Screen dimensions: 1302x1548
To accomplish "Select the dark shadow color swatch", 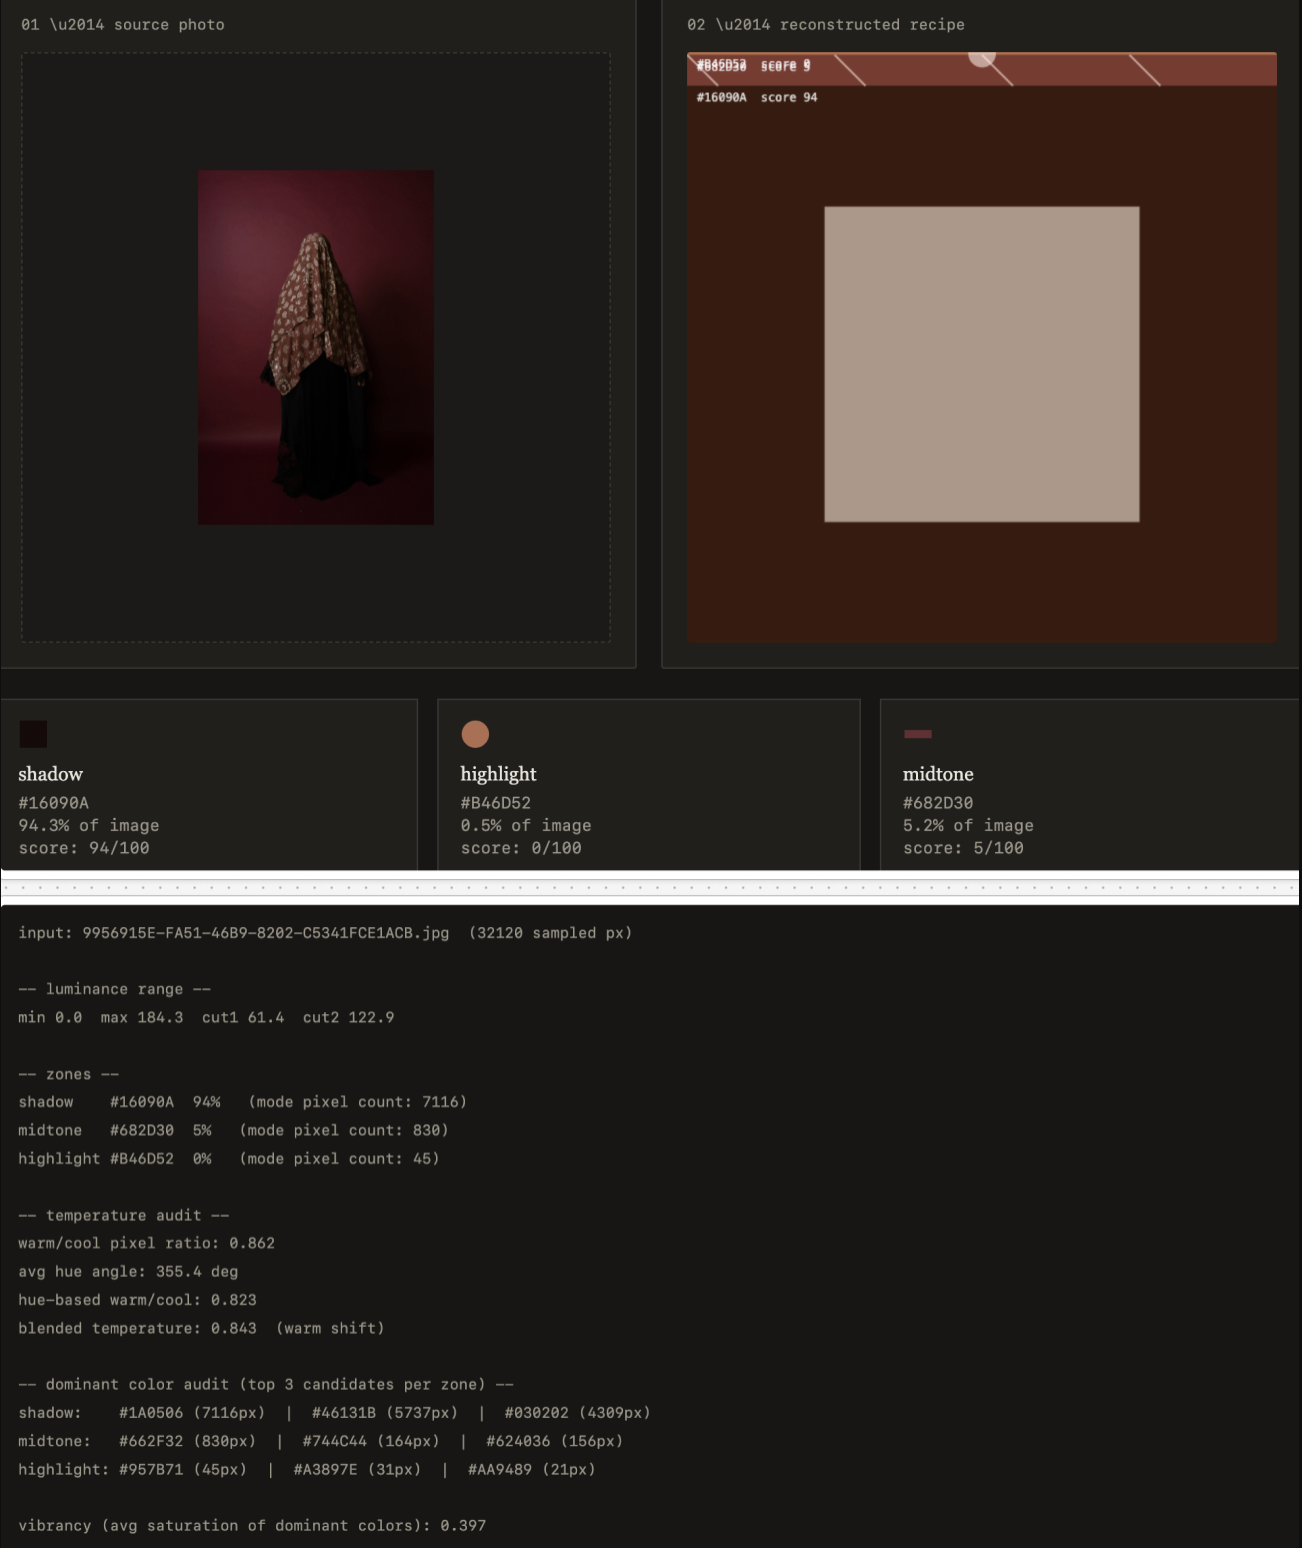I will point(33,734).
